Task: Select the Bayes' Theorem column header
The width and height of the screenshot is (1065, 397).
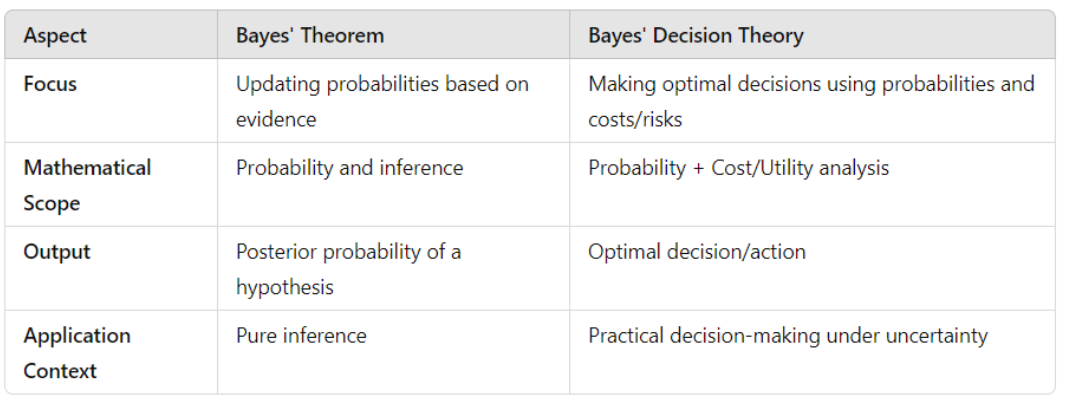Action: coord(310,35)
